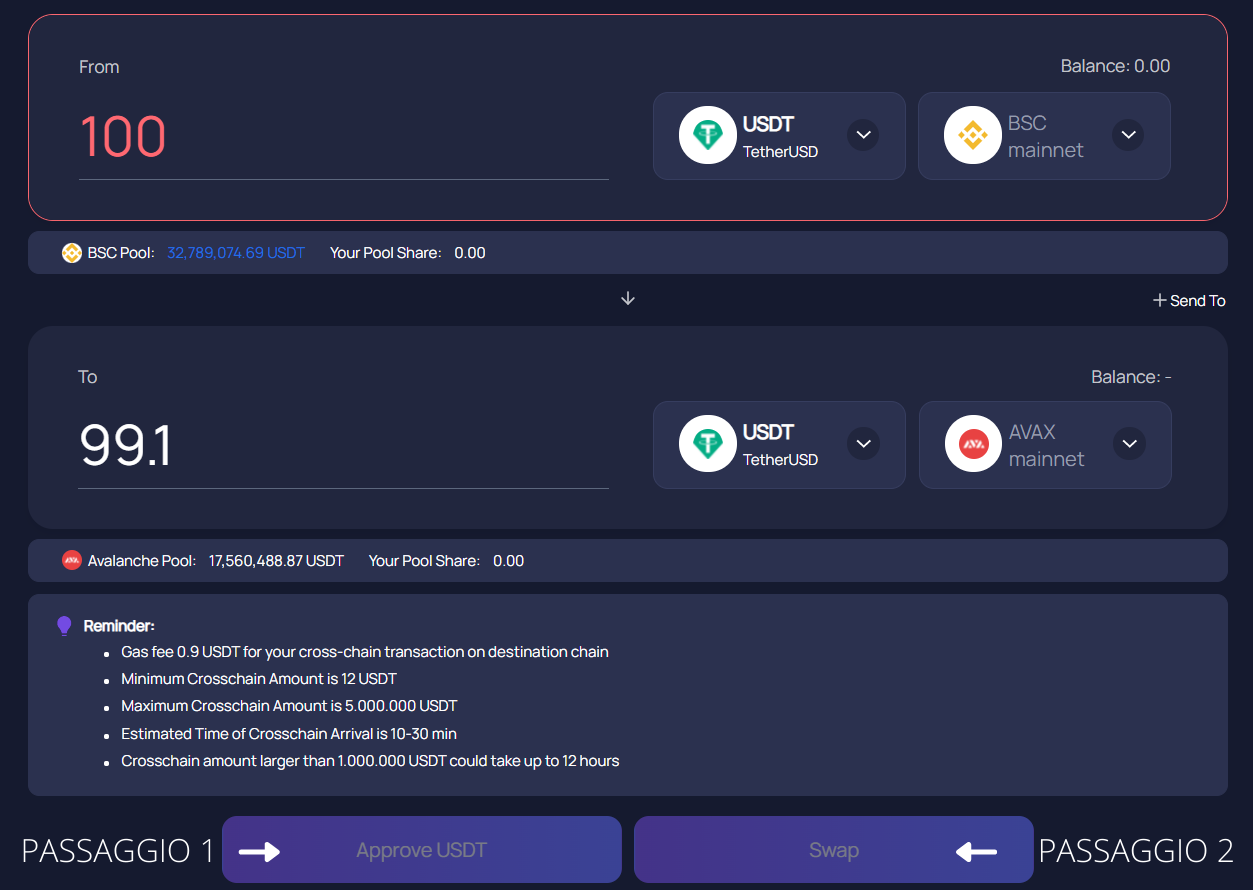The height and width of the screenshot is (890, 1253).
Task: Open the BSC mainnet network dropdown
Action: pos(1128,135)
